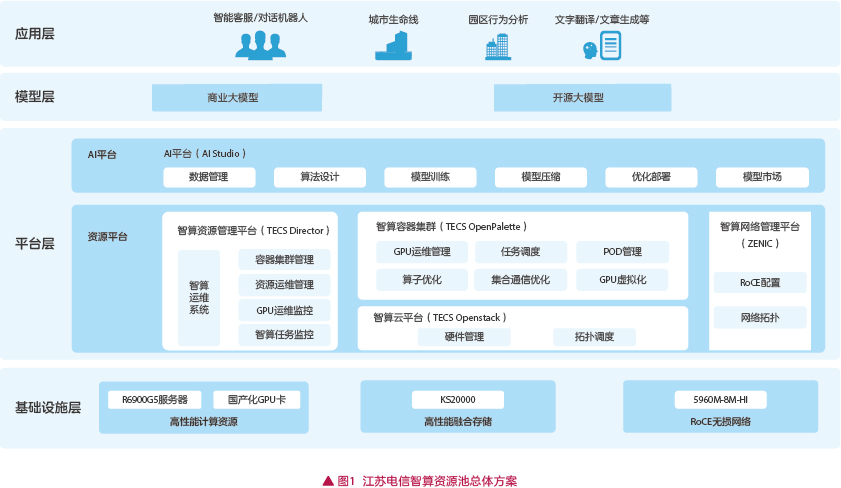Click the （ZENIC）text
This screenshot has height=488, width=841.
coord(760,243)
